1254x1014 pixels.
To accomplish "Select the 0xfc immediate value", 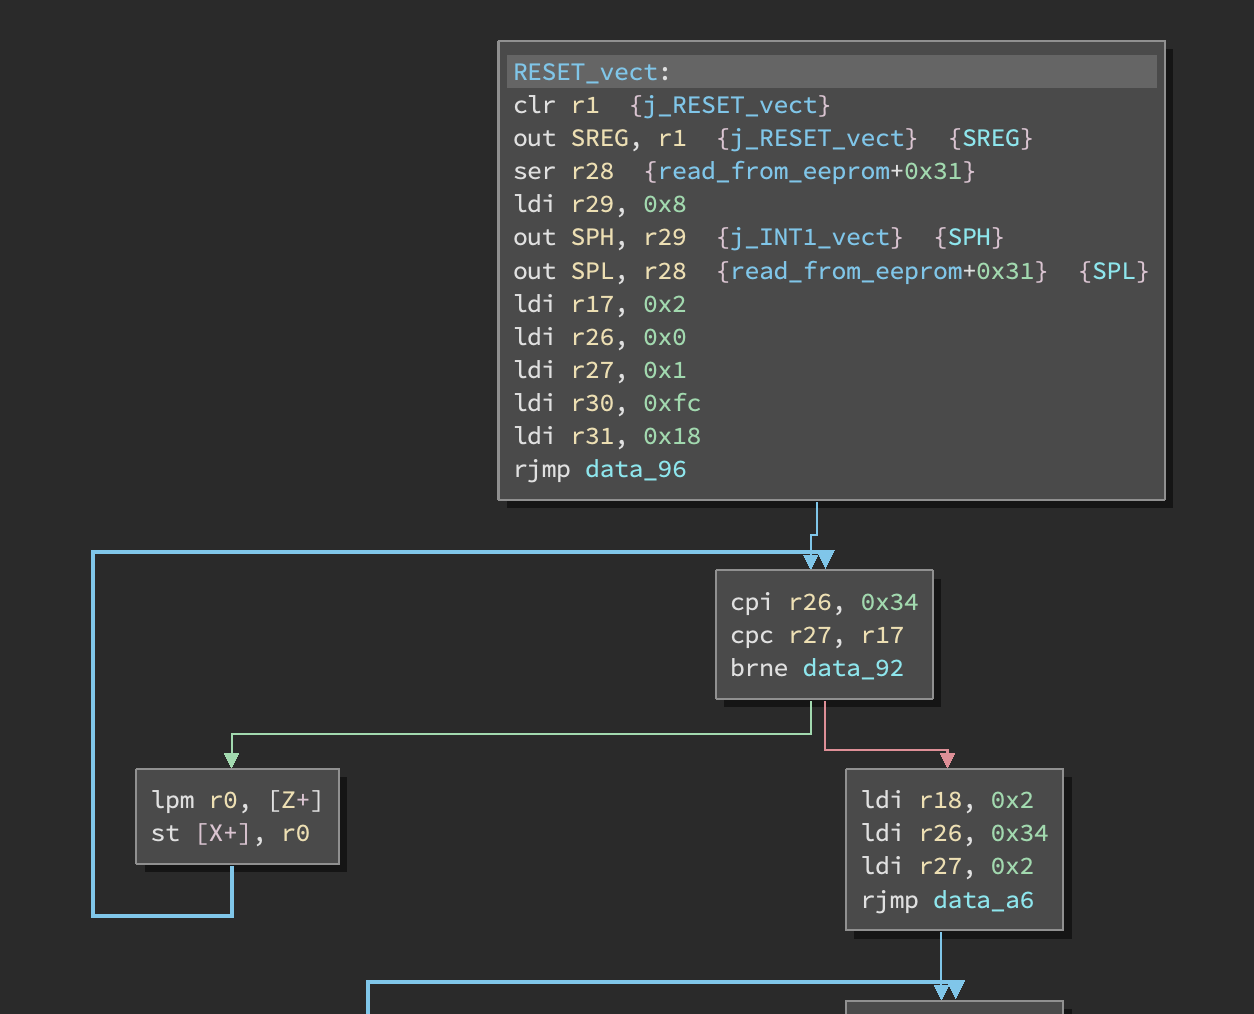I will click(x=671, y=403).
